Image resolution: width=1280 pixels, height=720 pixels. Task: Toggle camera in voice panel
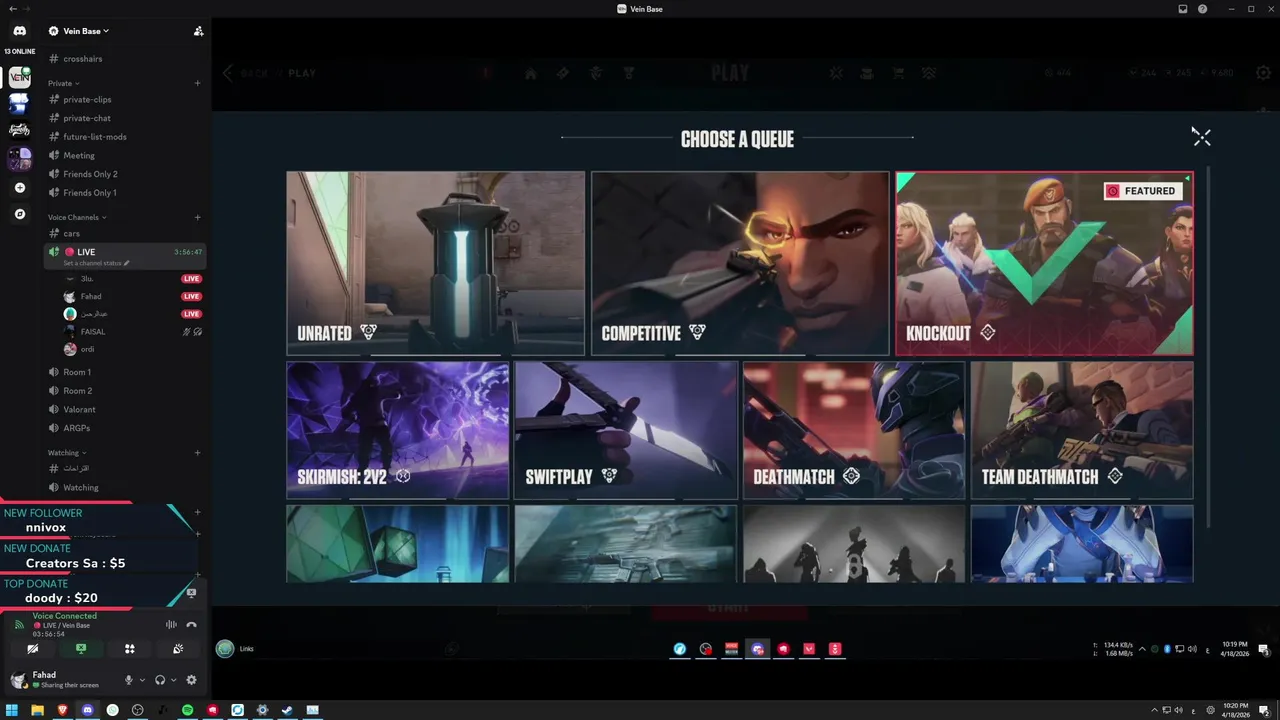(x=32, y=649)
